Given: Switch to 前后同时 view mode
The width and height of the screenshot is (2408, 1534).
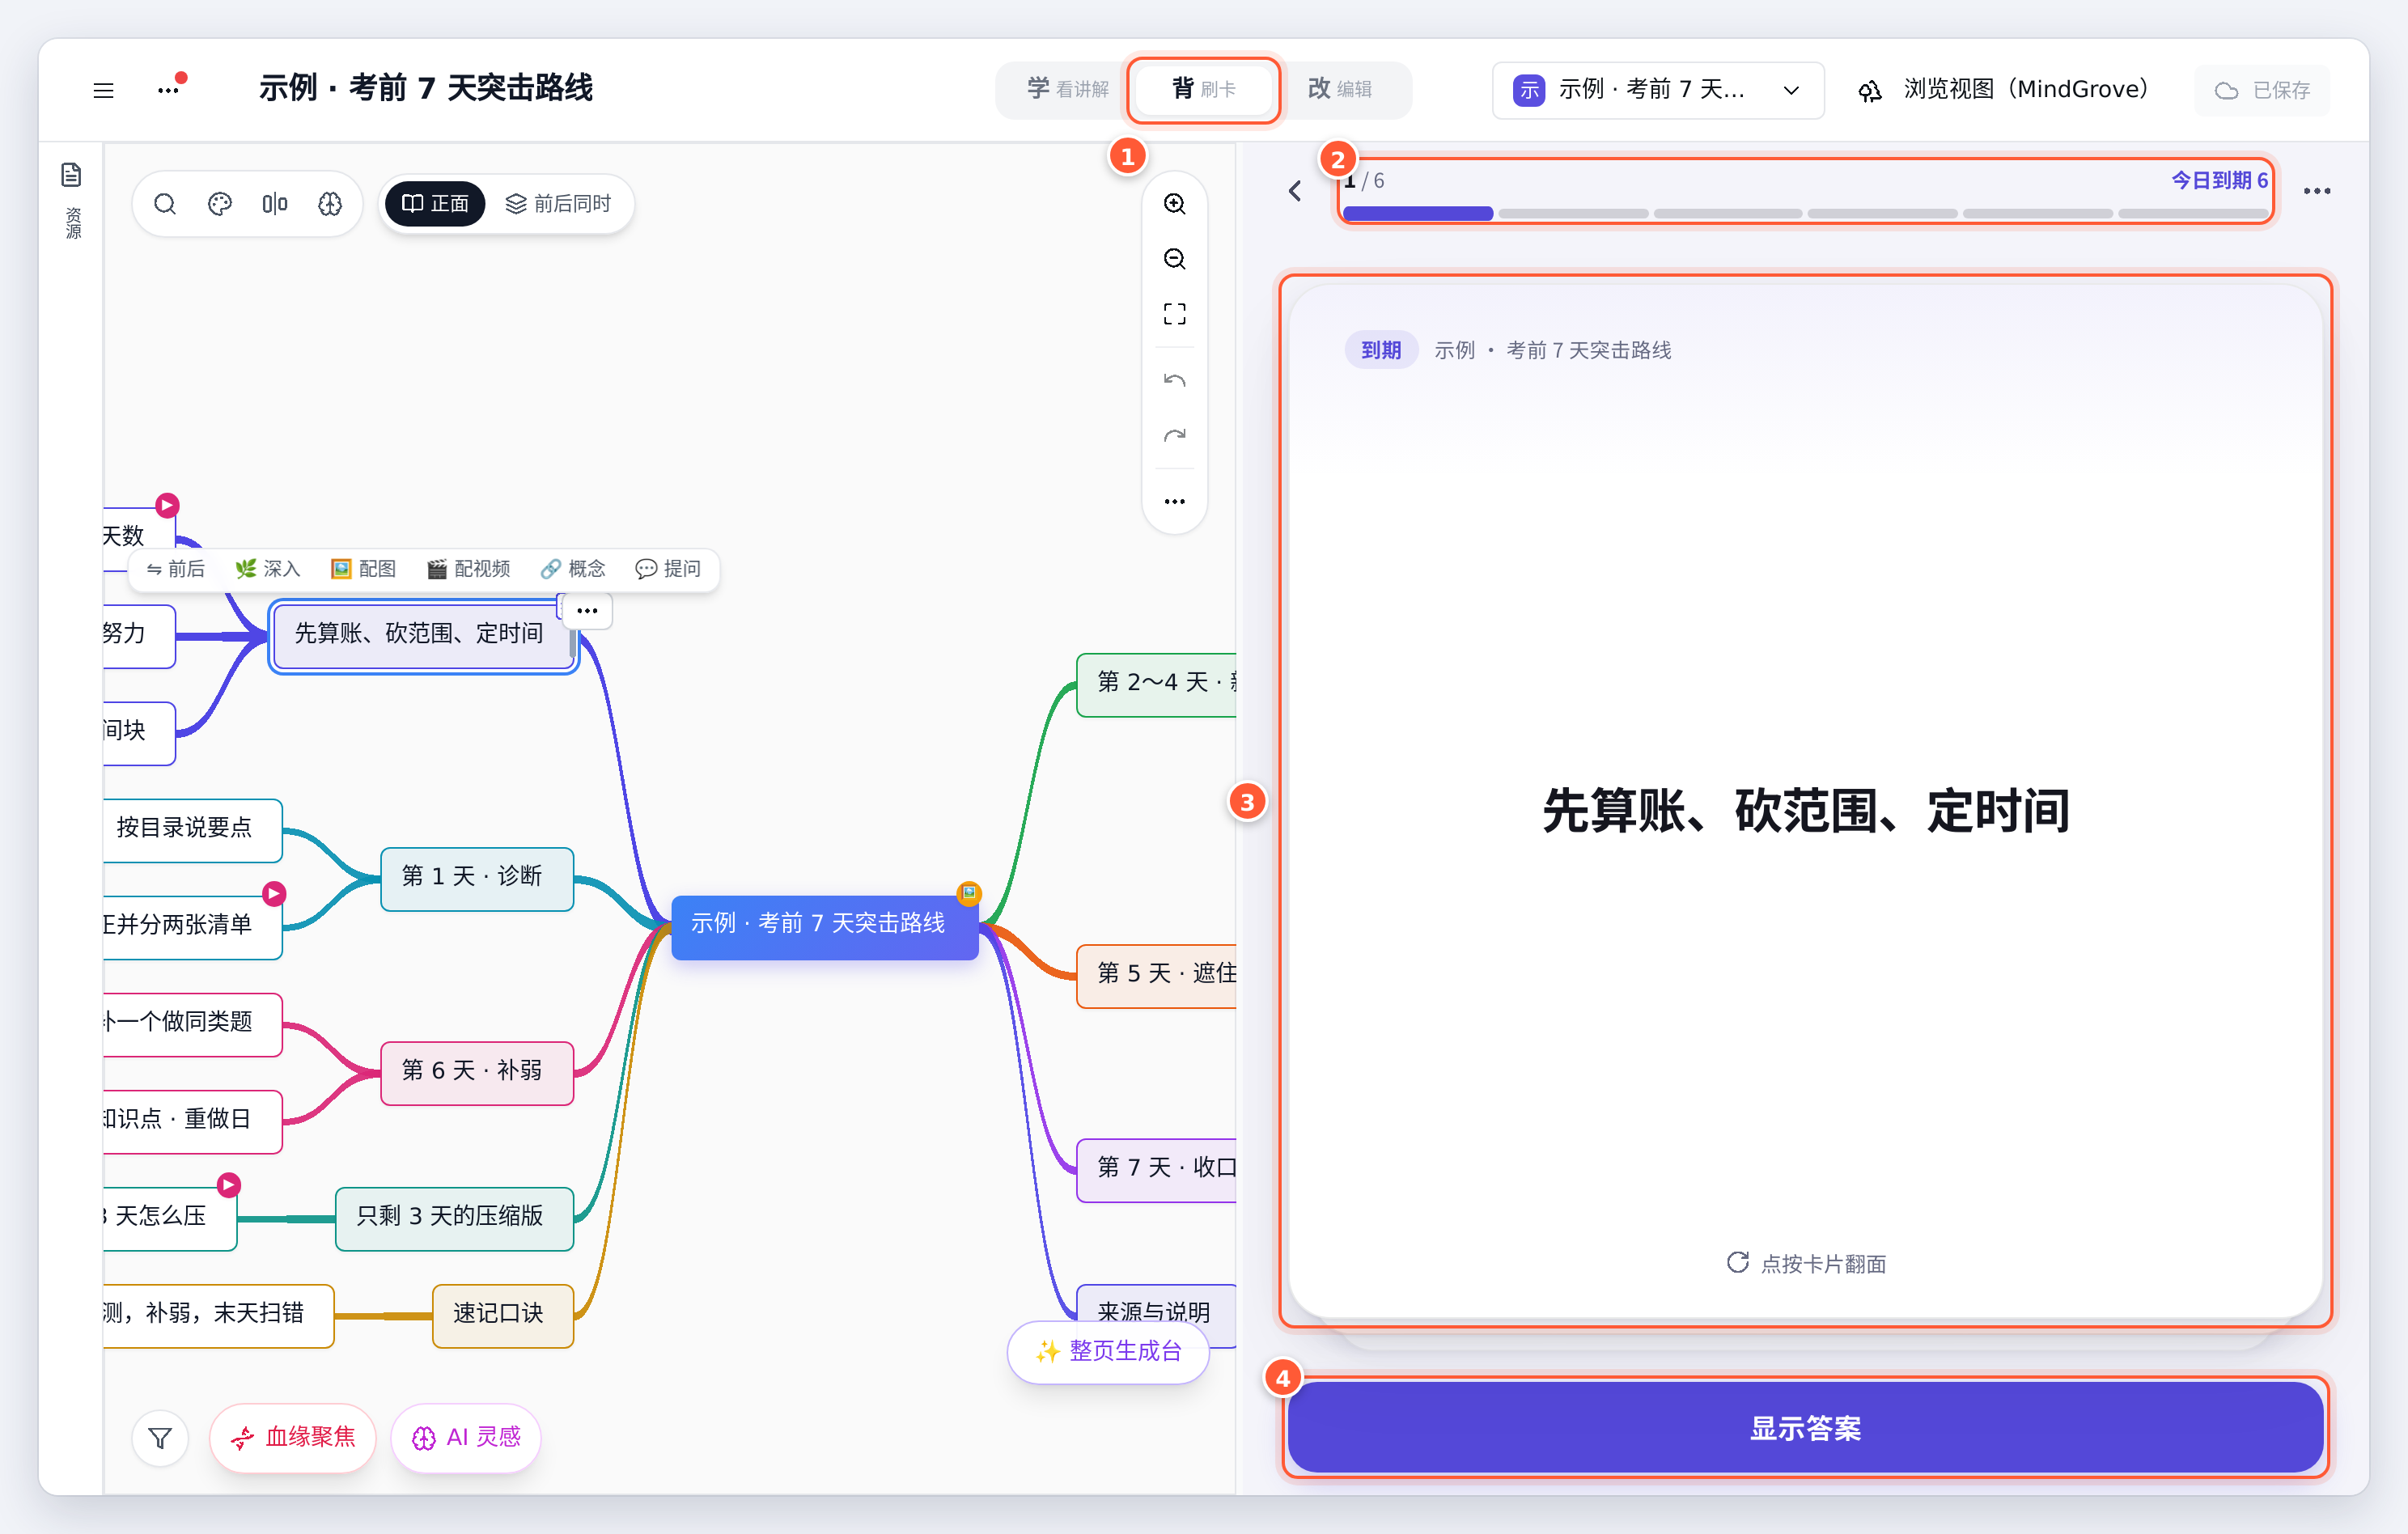Looking at the screenshot, I should (x=558, y=204).
